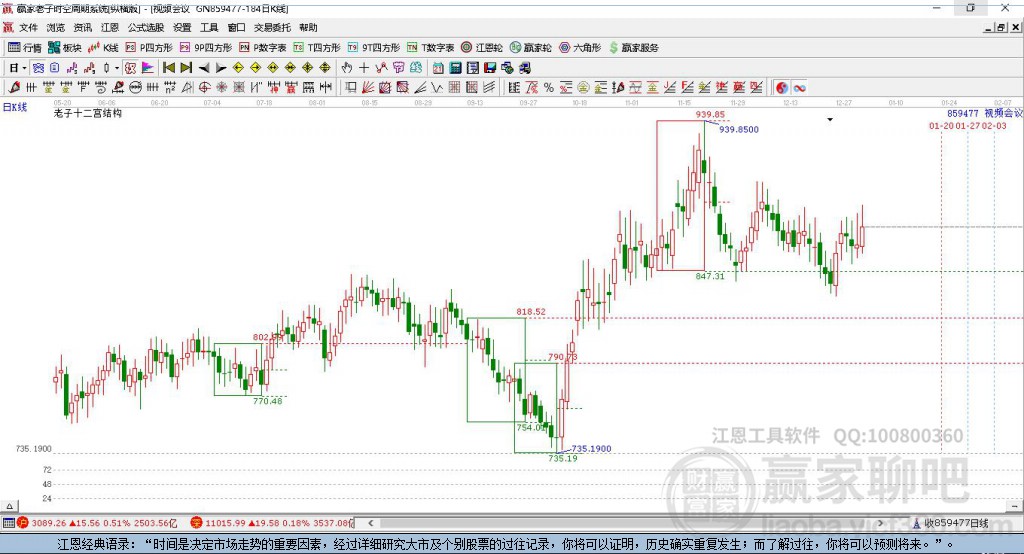Image resolution: width=1024 pixels, height=554 pixels.
Task: Open the 板块 sector view
Action: coord(65,48)
